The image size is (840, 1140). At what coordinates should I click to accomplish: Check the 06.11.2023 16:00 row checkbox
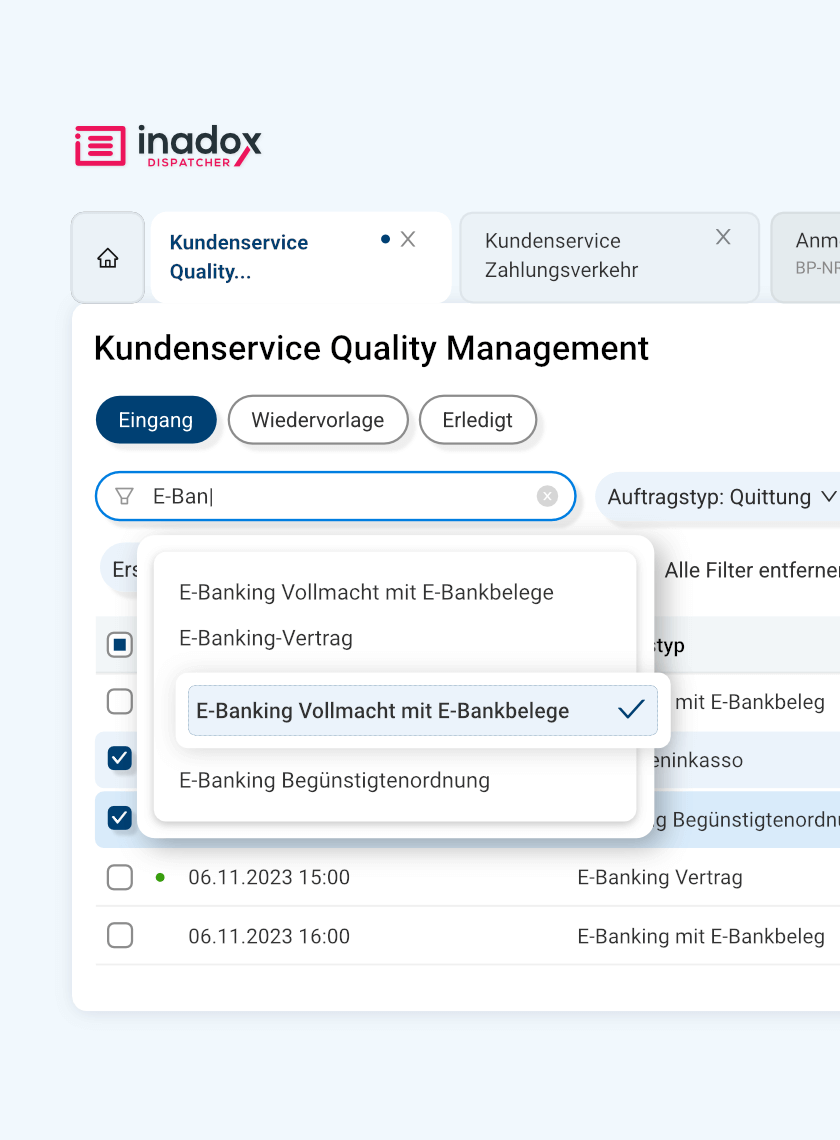pyautogui.click(x=119, y=935)
